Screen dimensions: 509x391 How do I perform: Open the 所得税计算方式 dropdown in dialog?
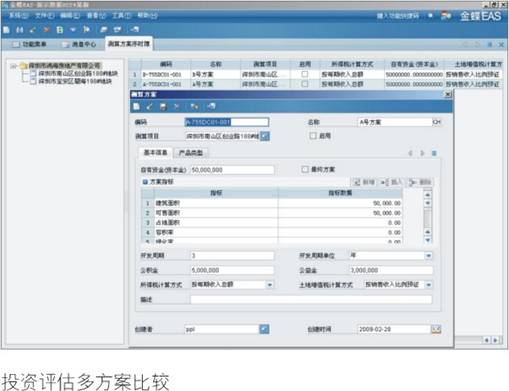tap(270, 285)
